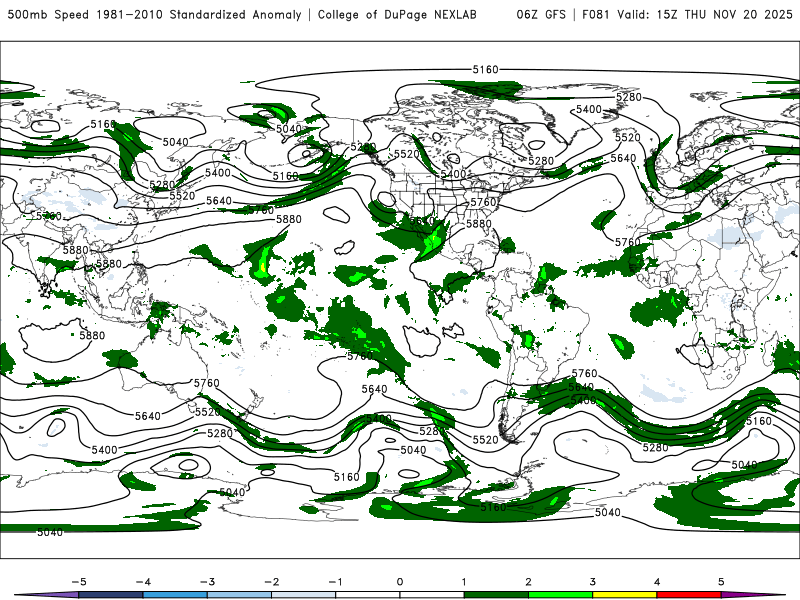Click the '-5' color bar label
The image size is (800, 600).
click(x=79, y=582)
